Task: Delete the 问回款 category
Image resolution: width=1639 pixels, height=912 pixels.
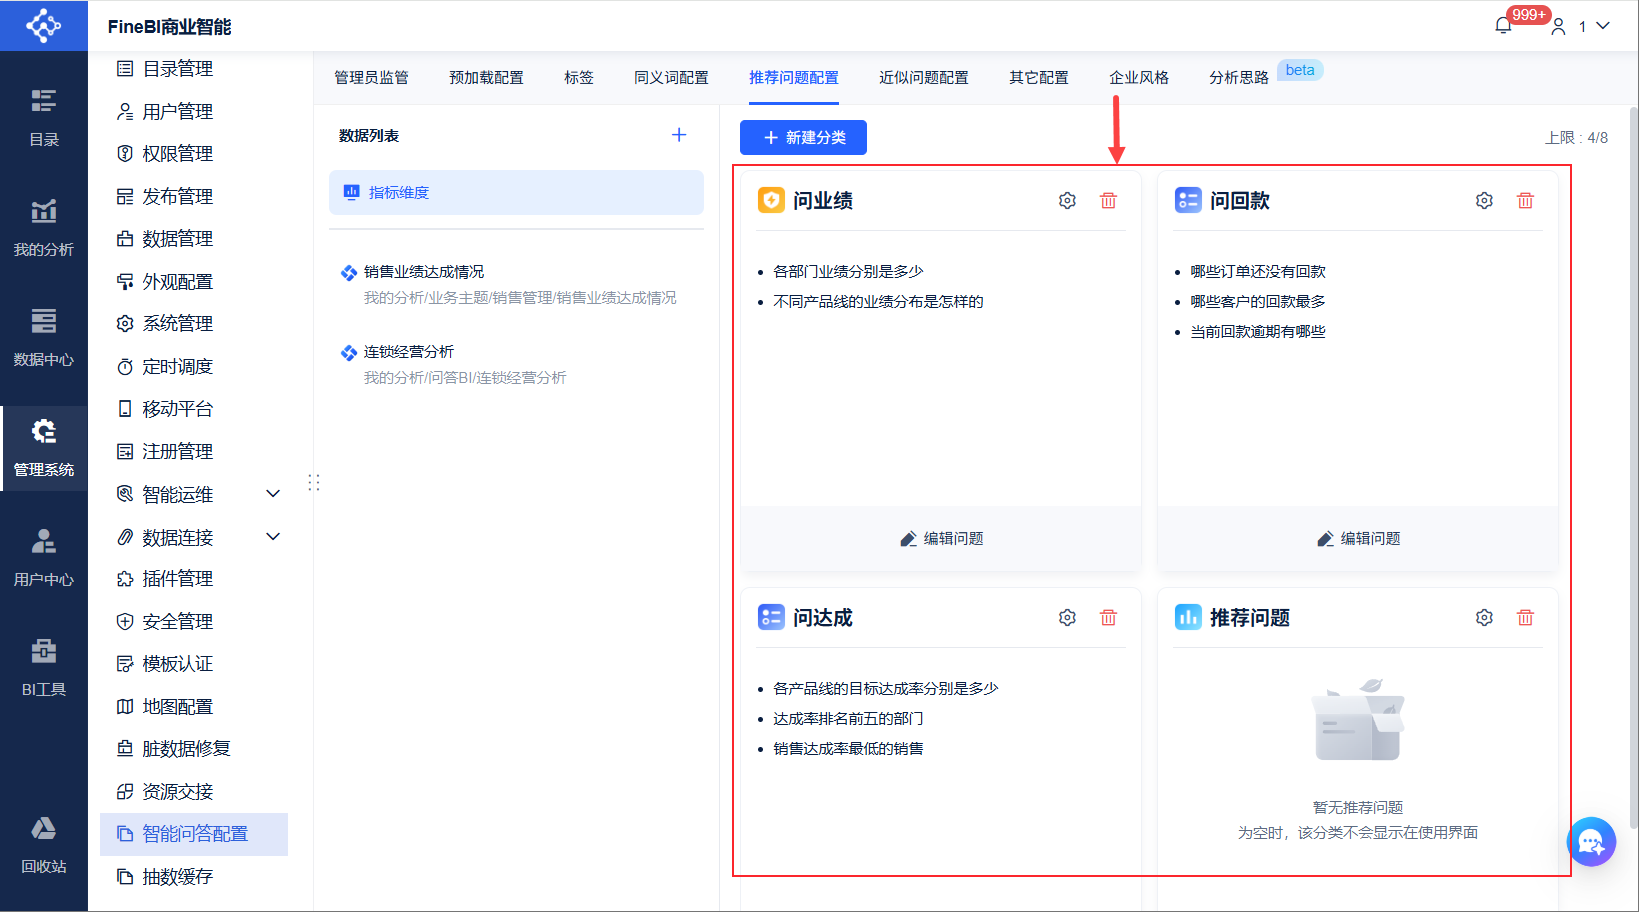Action: (1525, 201)
